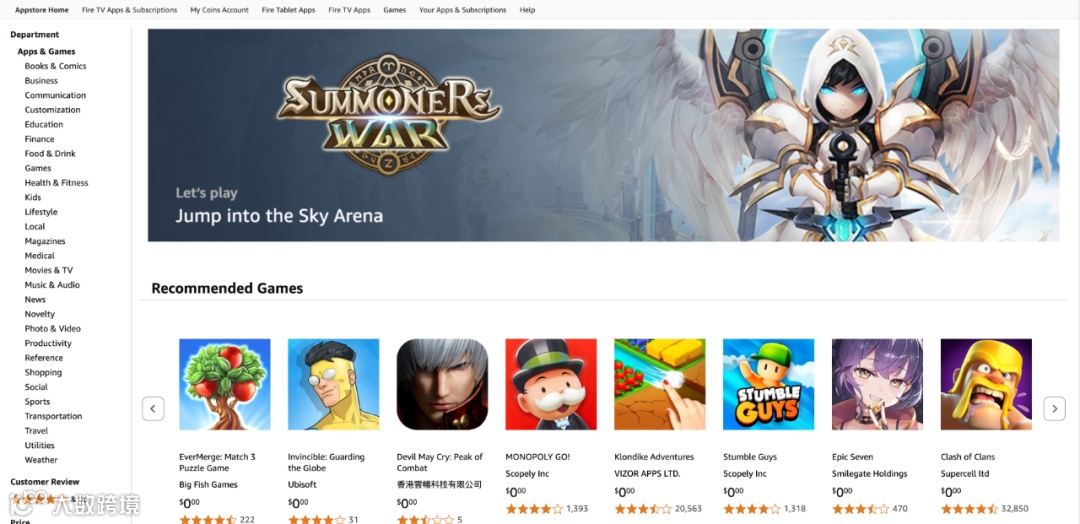The image size is (1080, 524).
Task: Open the Stumble Guys app icon
Action: 769,384
